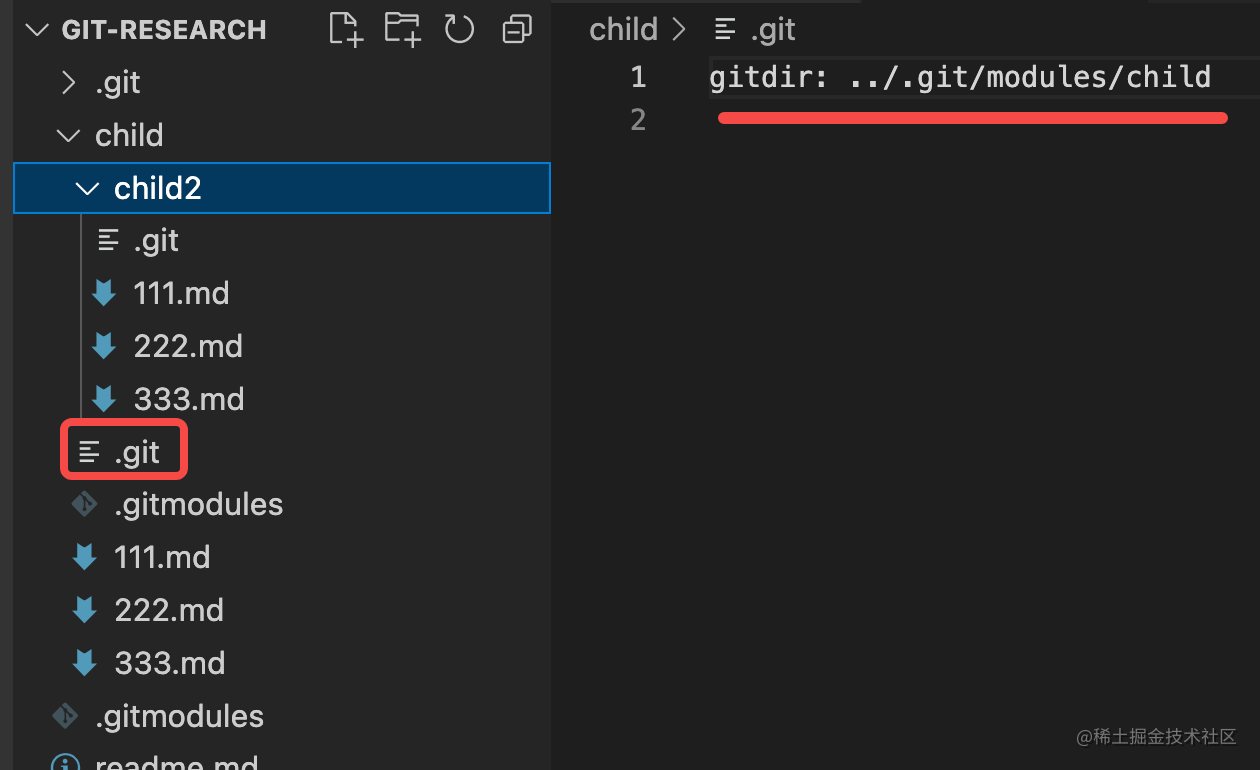Collapse the child folder
Viewport: 1260px width, 770px height.
pos(68,135)
